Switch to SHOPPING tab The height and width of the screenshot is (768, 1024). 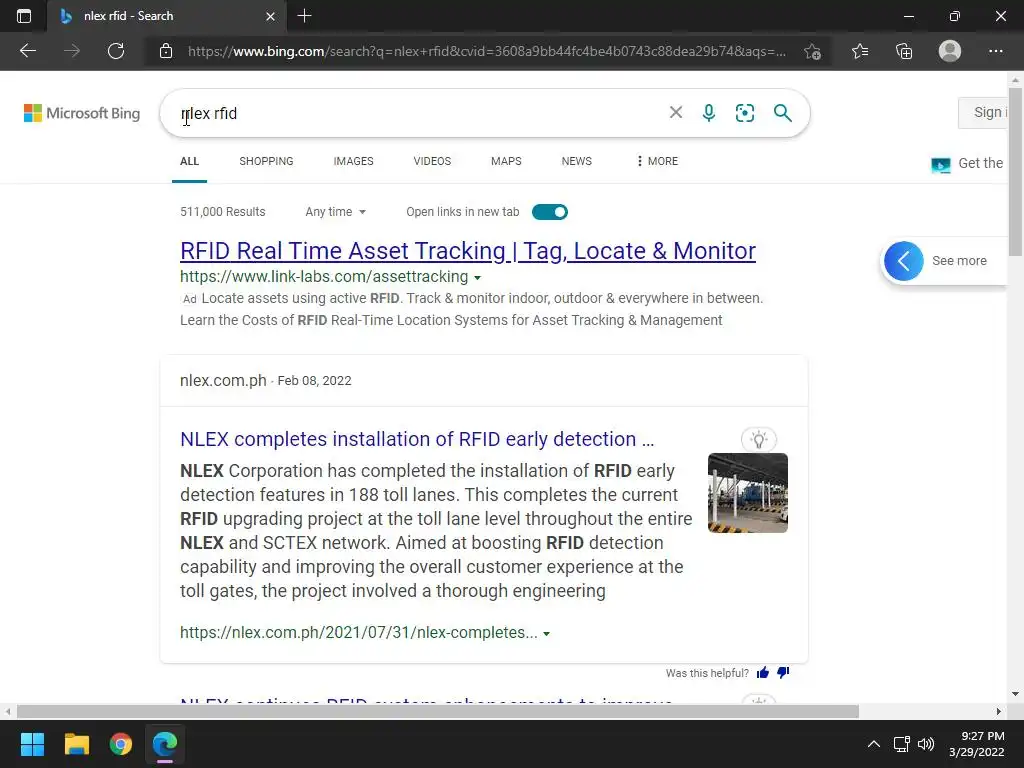(x=266, y=161)
